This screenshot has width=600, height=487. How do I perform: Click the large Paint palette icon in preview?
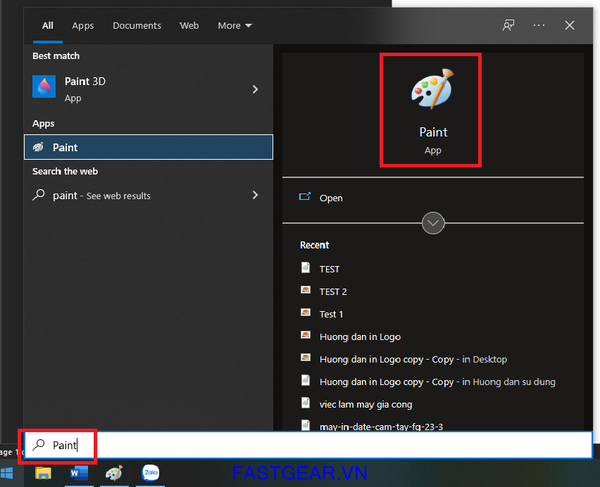tap(432, 89)
